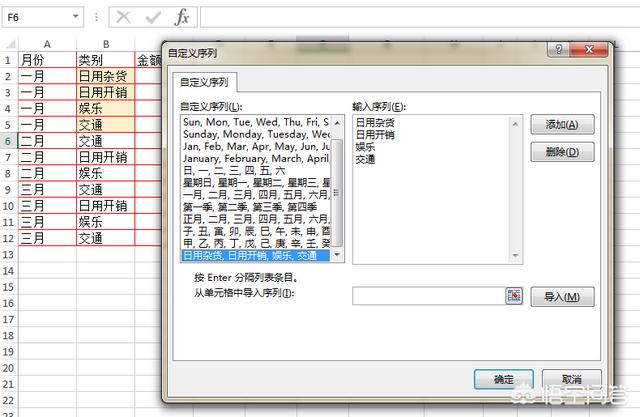
Task: Click cell B3 containing 日用开销
Action: pos(106,93)
